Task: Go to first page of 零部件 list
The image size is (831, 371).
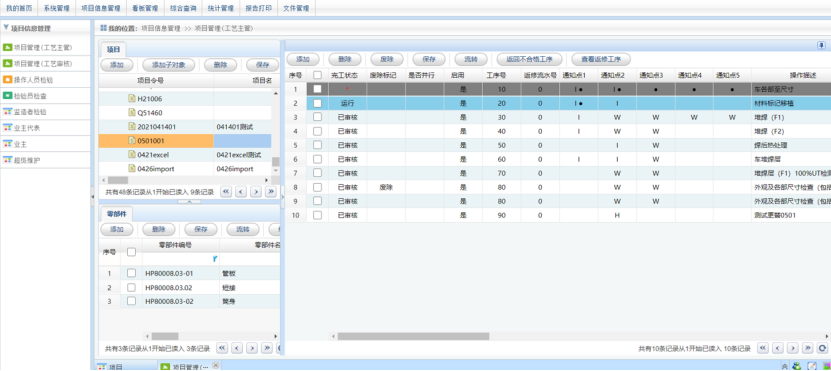Action: pyautogui.click(x=222, y=348)
